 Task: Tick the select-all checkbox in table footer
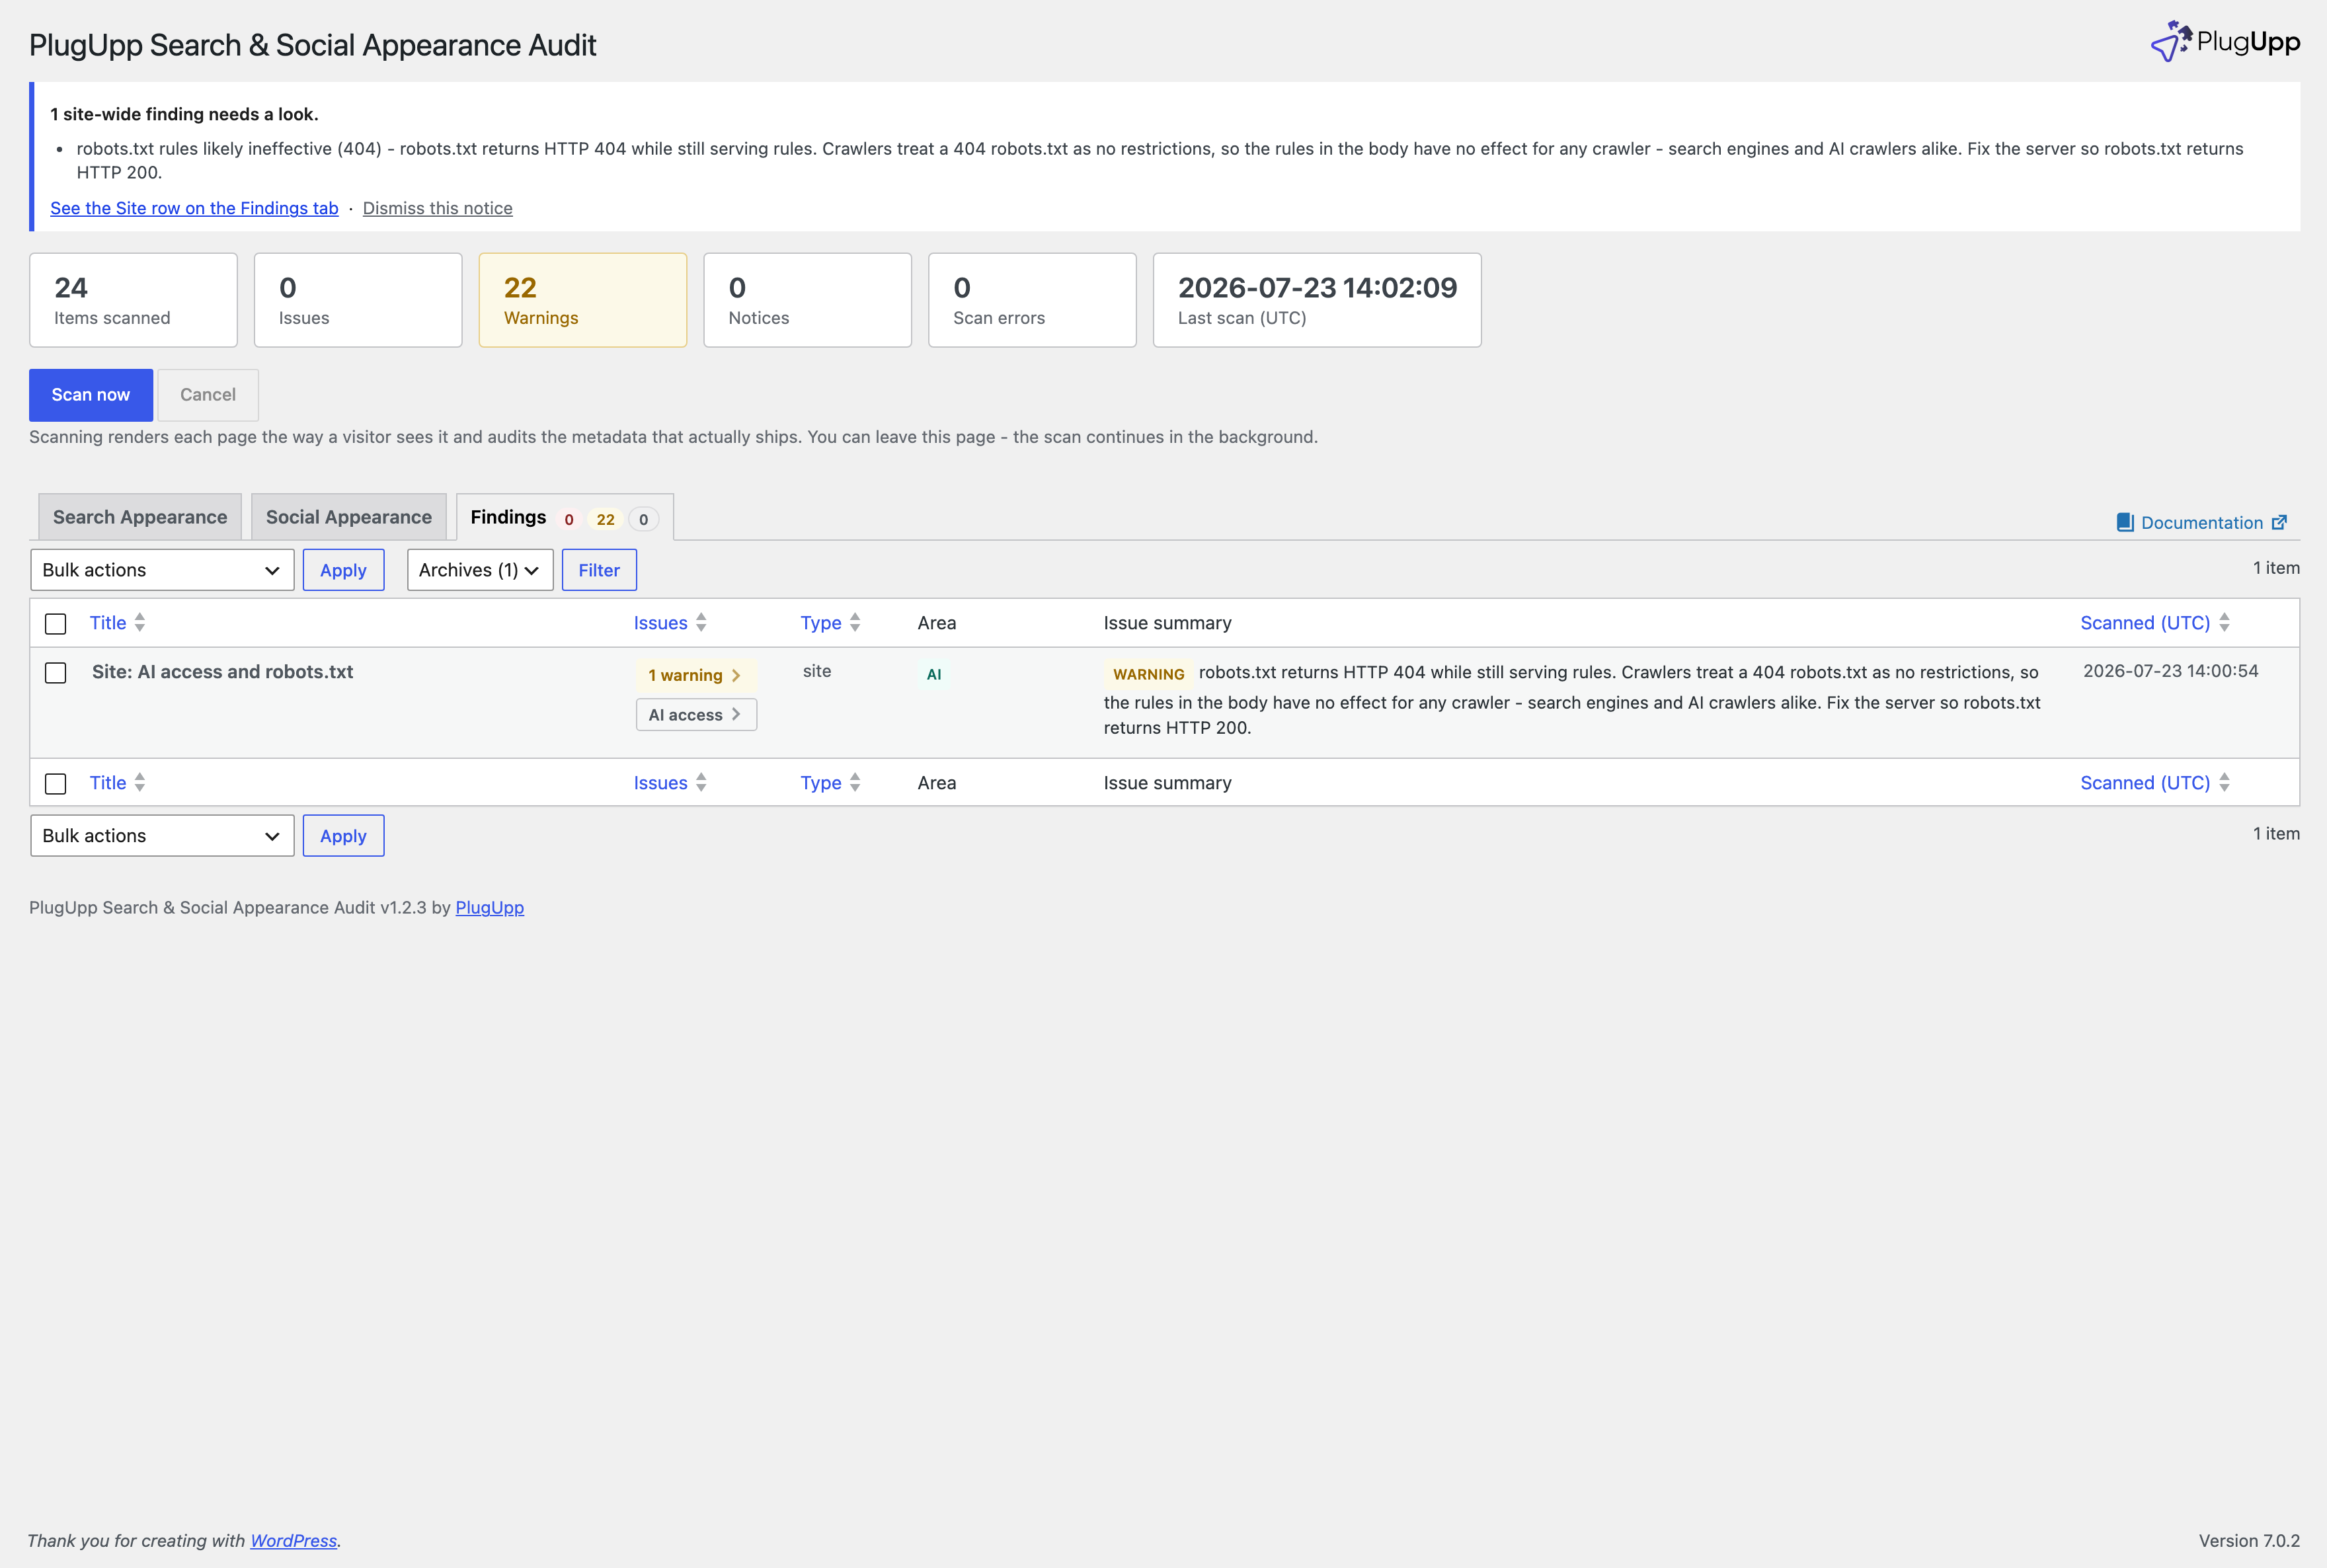point(56,783)
